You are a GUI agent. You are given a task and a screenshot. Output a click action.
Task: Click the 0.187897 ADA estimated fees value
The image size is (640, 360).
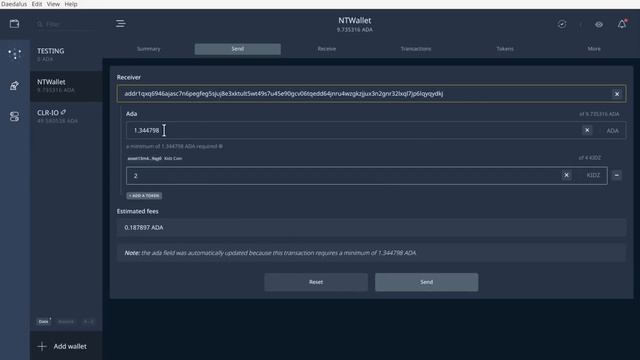click(144, 227)
